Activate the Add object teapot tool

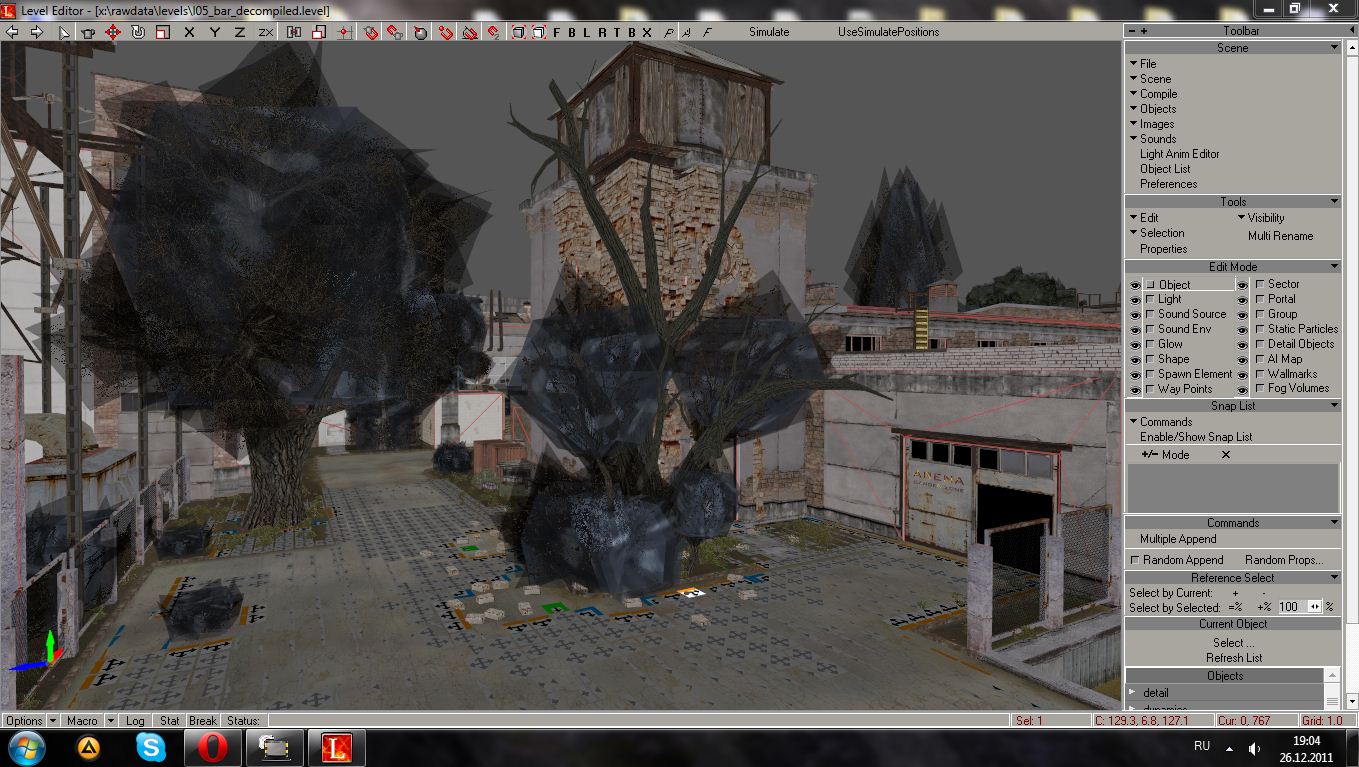point(87,32)
